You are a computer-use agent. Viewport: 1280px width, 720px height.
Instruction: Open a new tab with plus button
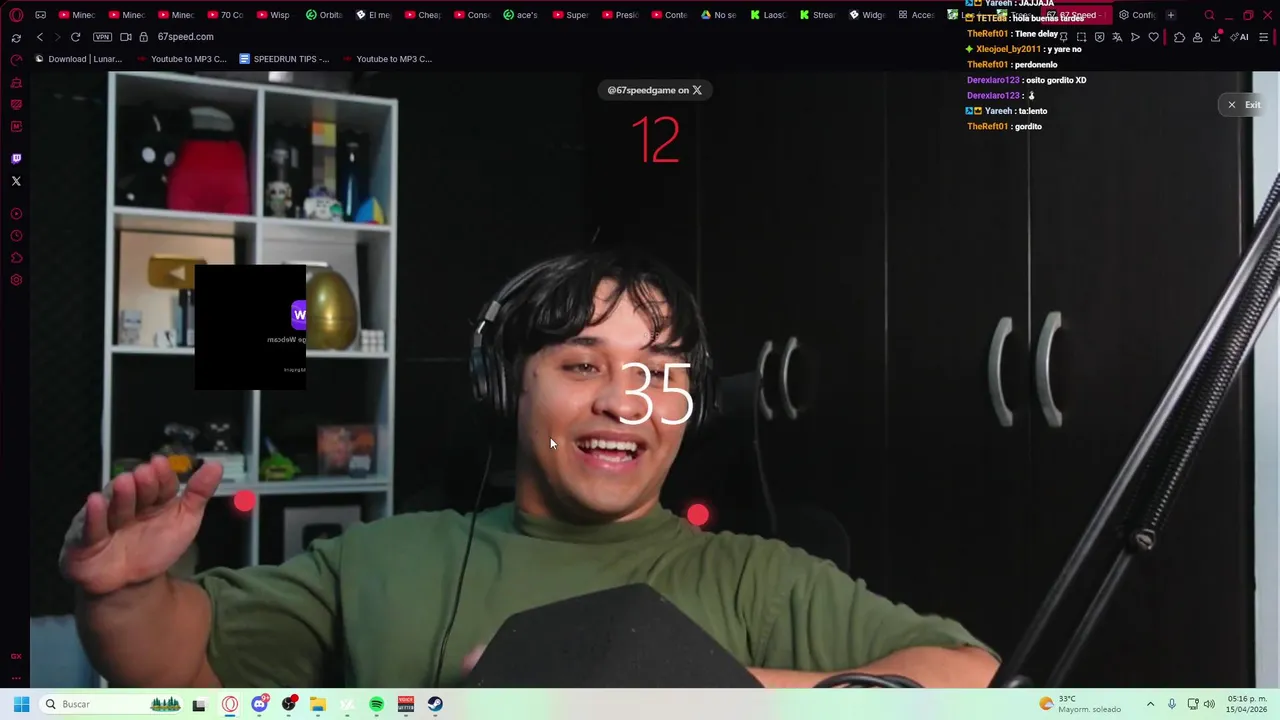1171,15
